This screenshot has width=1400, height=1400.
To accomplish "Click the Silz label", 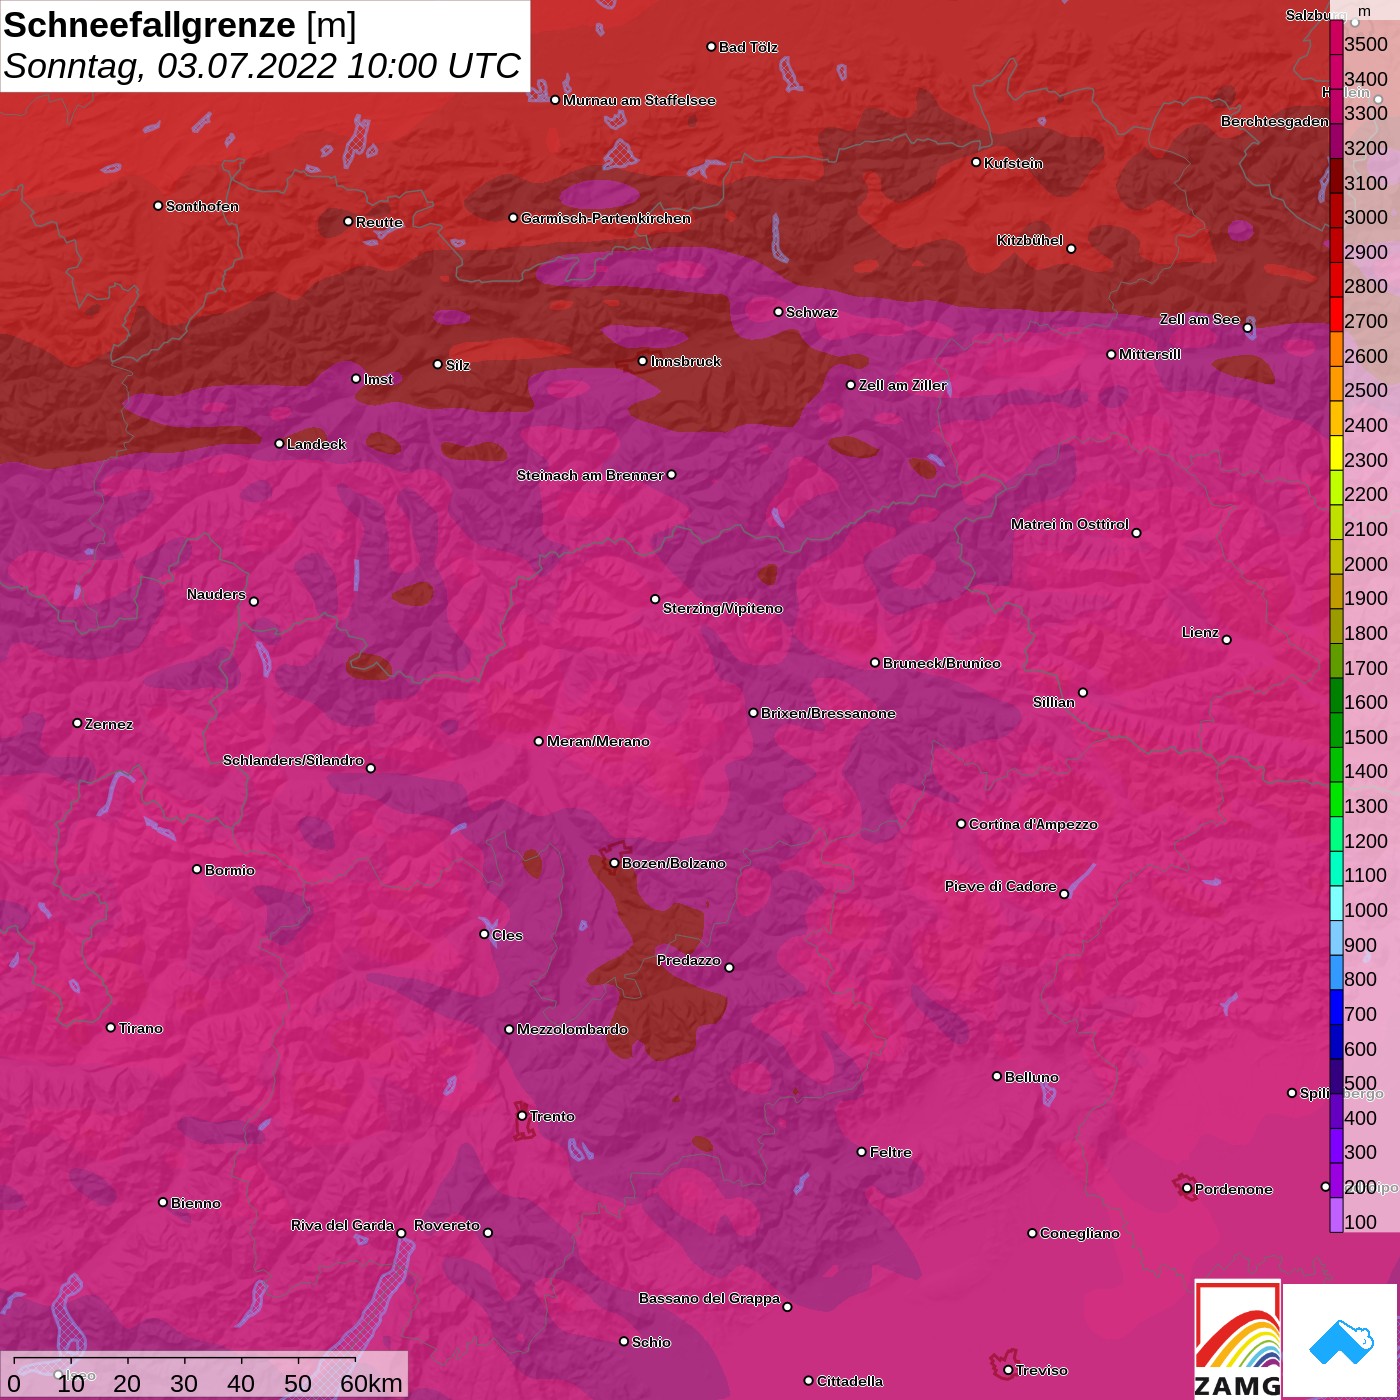I will pyautogui.click(x=457, y=365).
